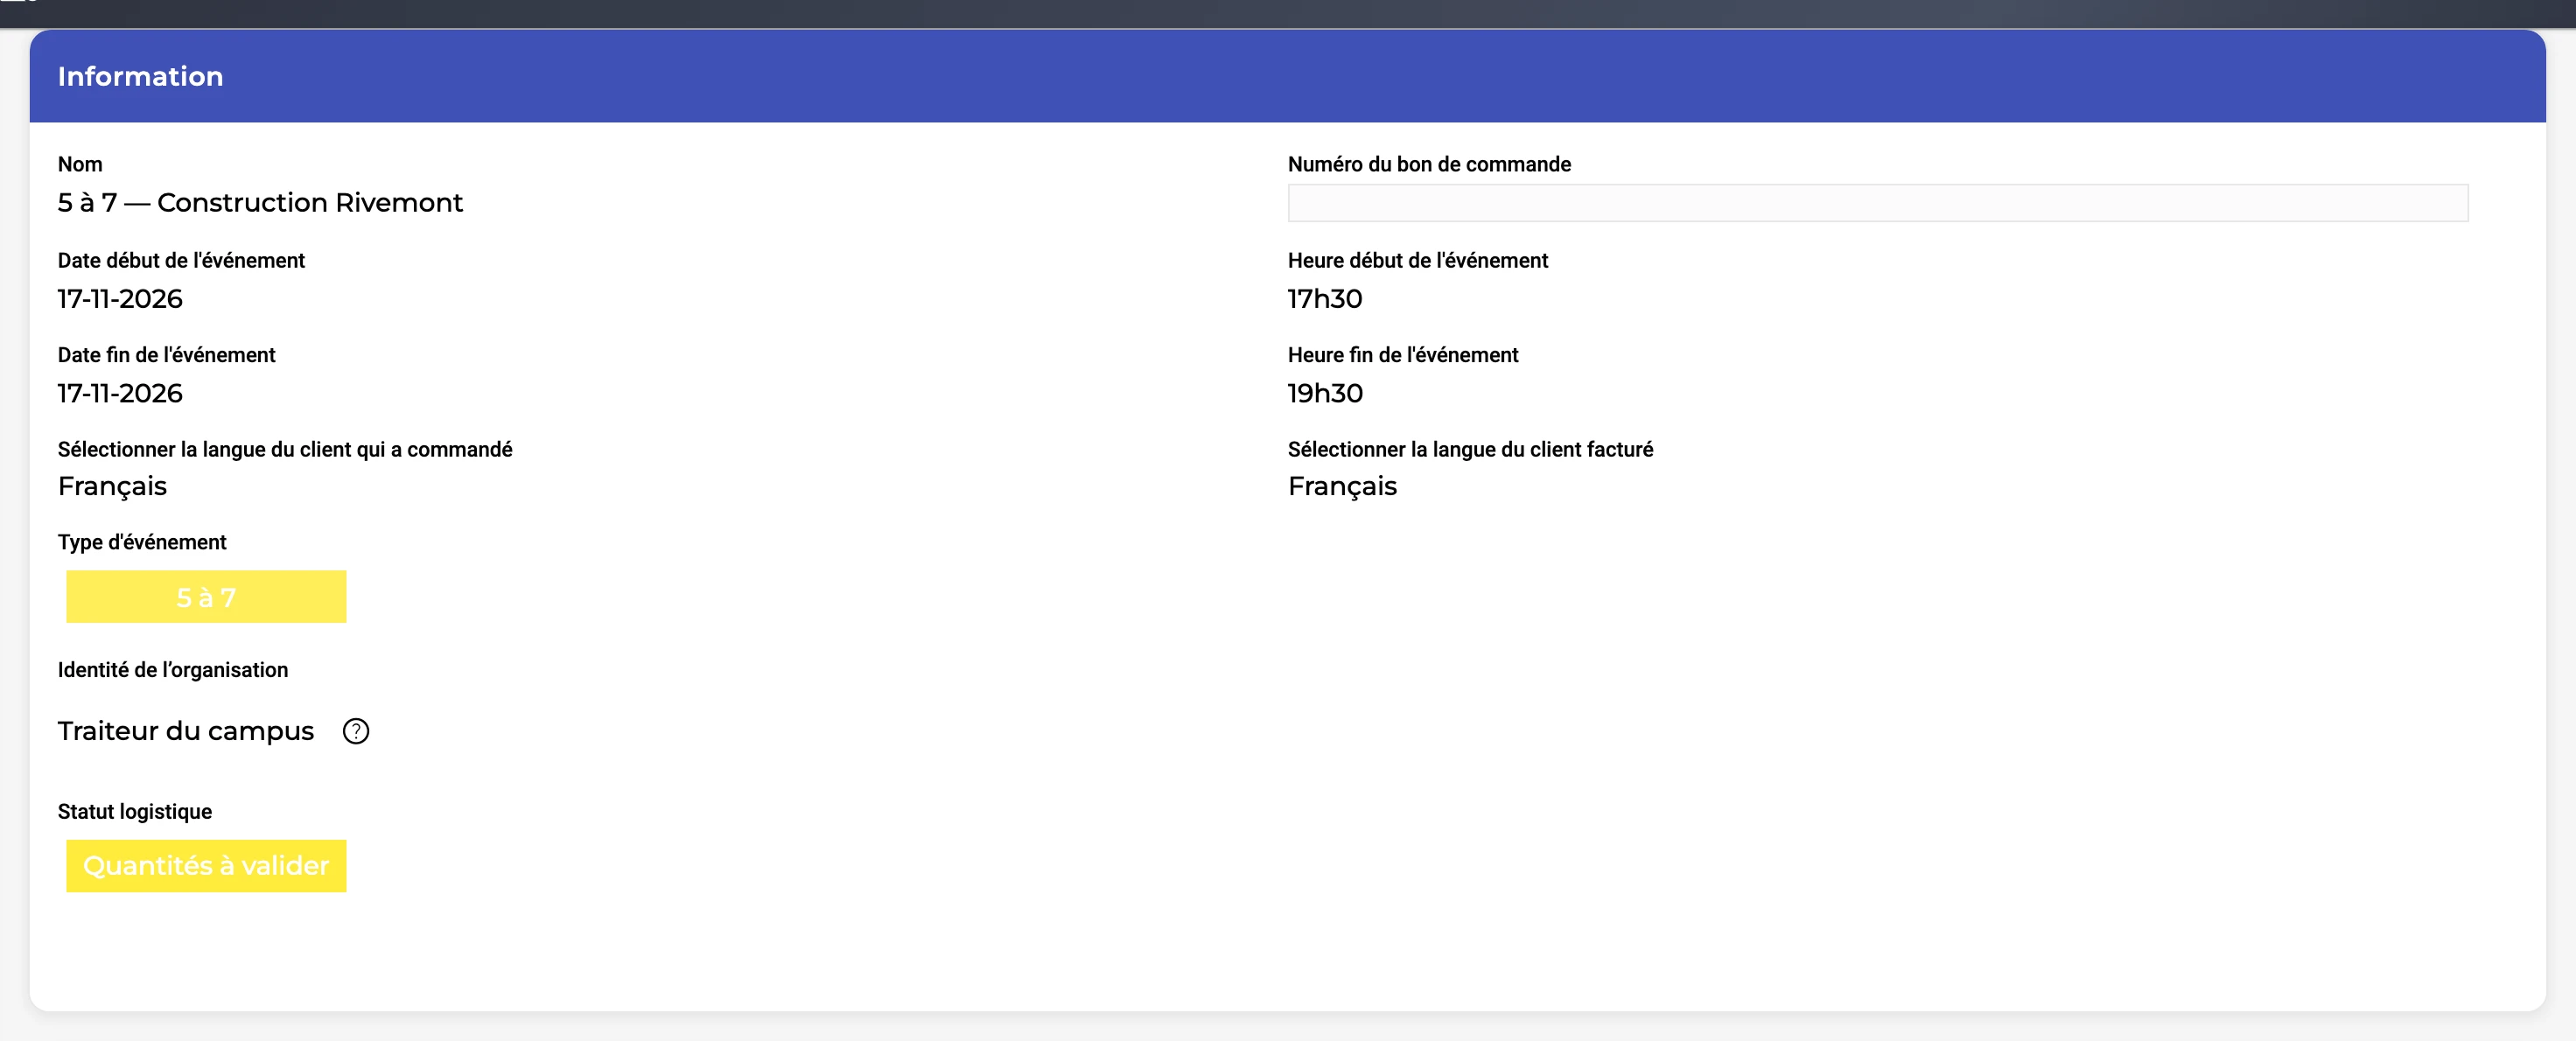This screenshot has height=1041, width=2576.
Task: Click Français under langue du client facturé
Action: tap(1342, 487)
